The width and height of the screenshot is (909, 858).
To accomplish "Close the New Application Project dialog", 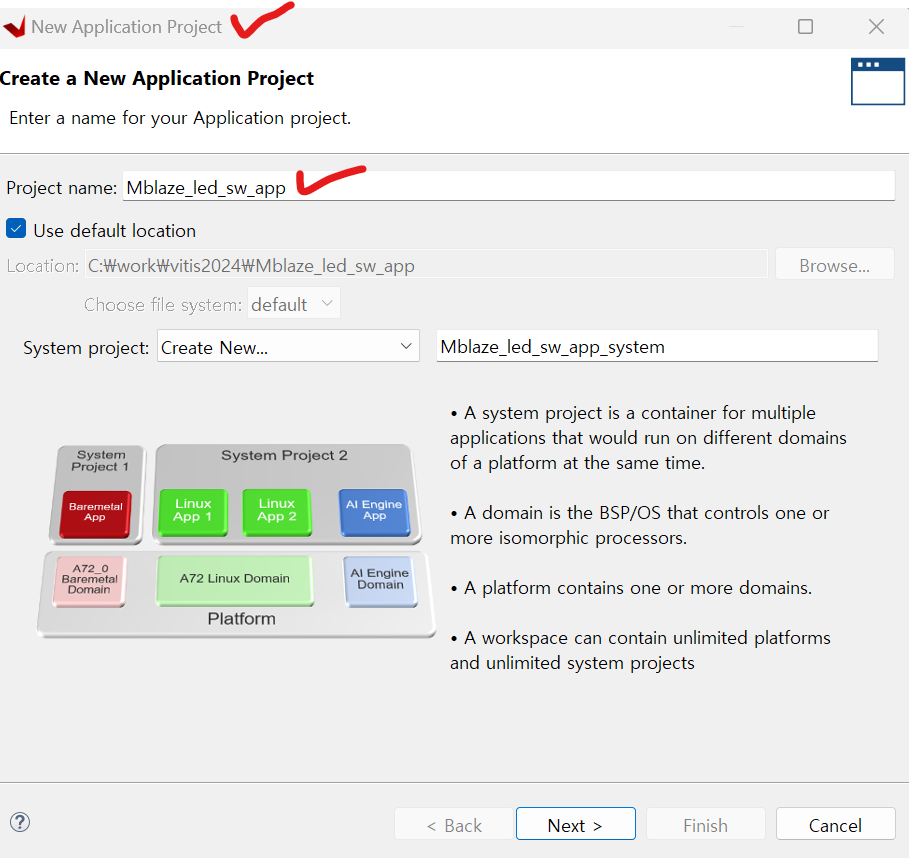I will pos(876,27).
